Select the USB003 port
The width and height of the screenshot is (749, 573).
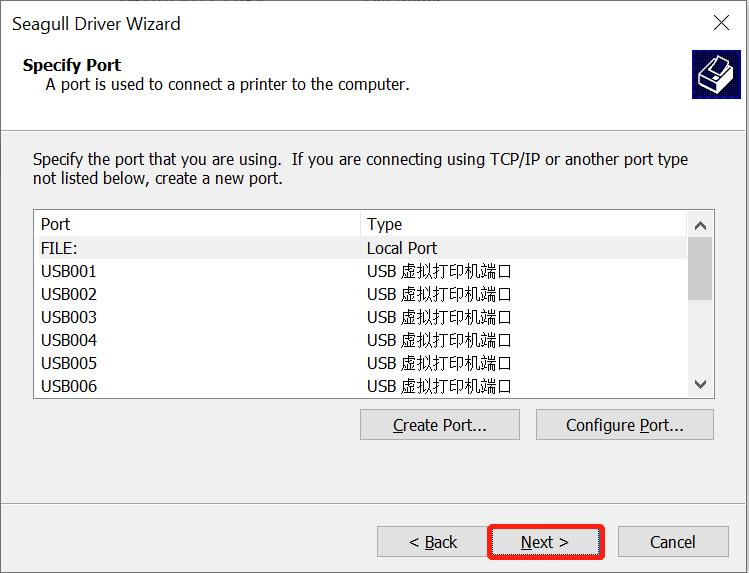(363, 317)
